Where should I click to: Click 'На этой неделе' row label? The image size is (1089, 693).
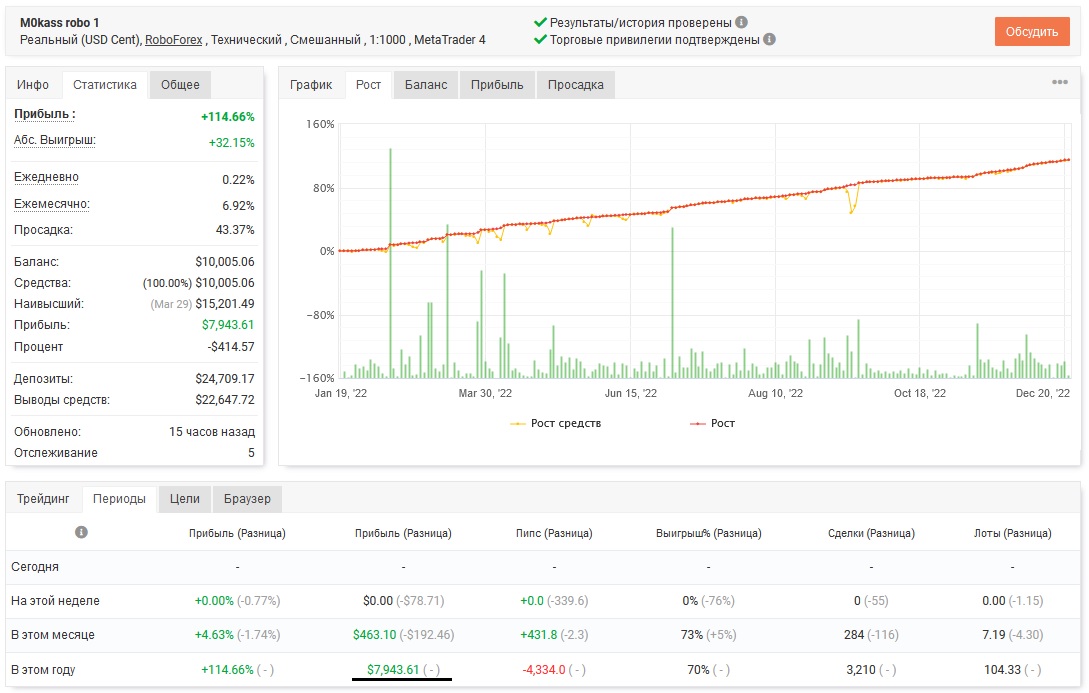coord(56,601)
